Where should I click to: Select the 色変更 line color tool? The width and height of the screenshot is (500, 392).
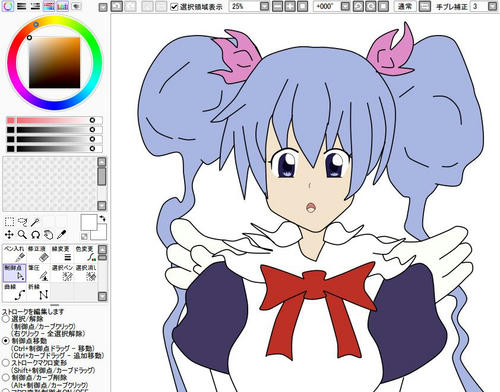click(x=85, y=254)
